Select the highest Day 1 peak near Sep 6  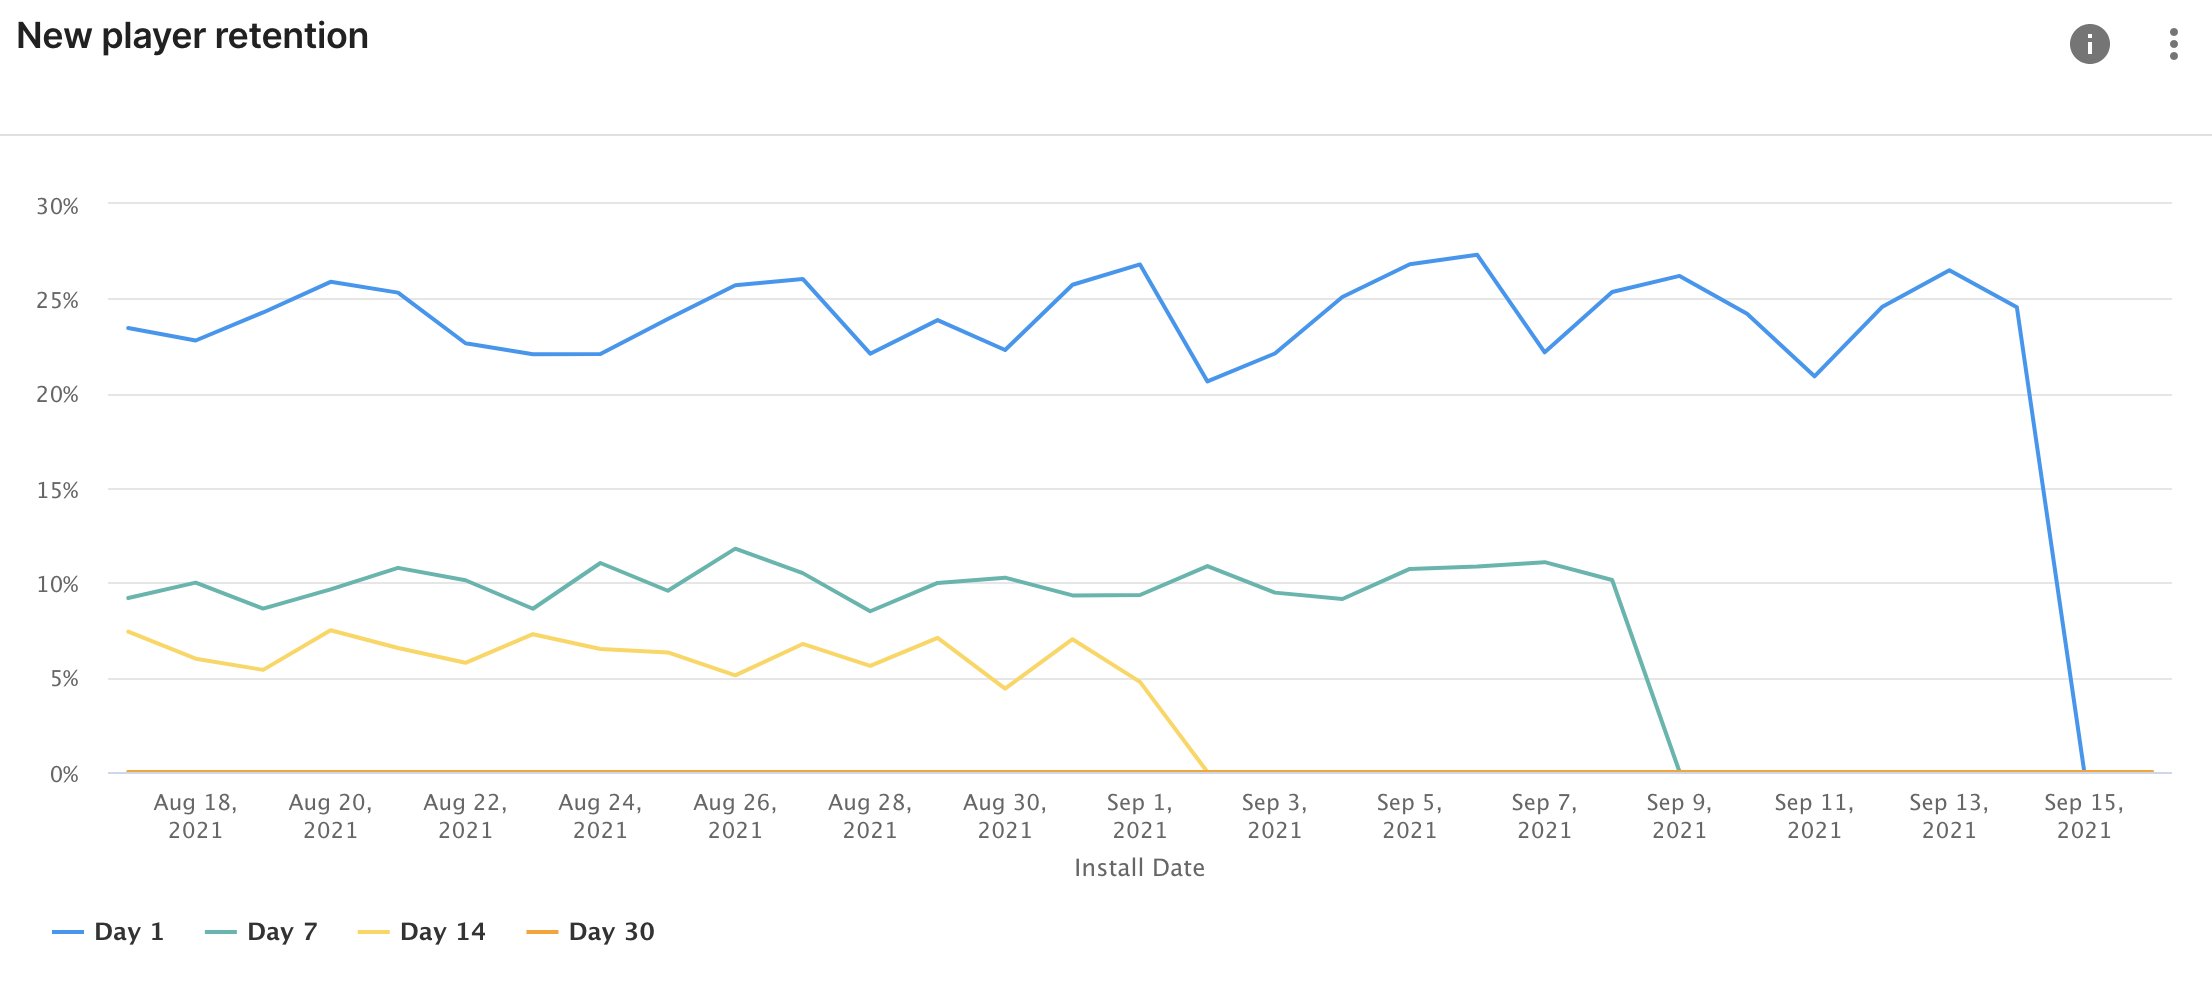(1477, 255)
